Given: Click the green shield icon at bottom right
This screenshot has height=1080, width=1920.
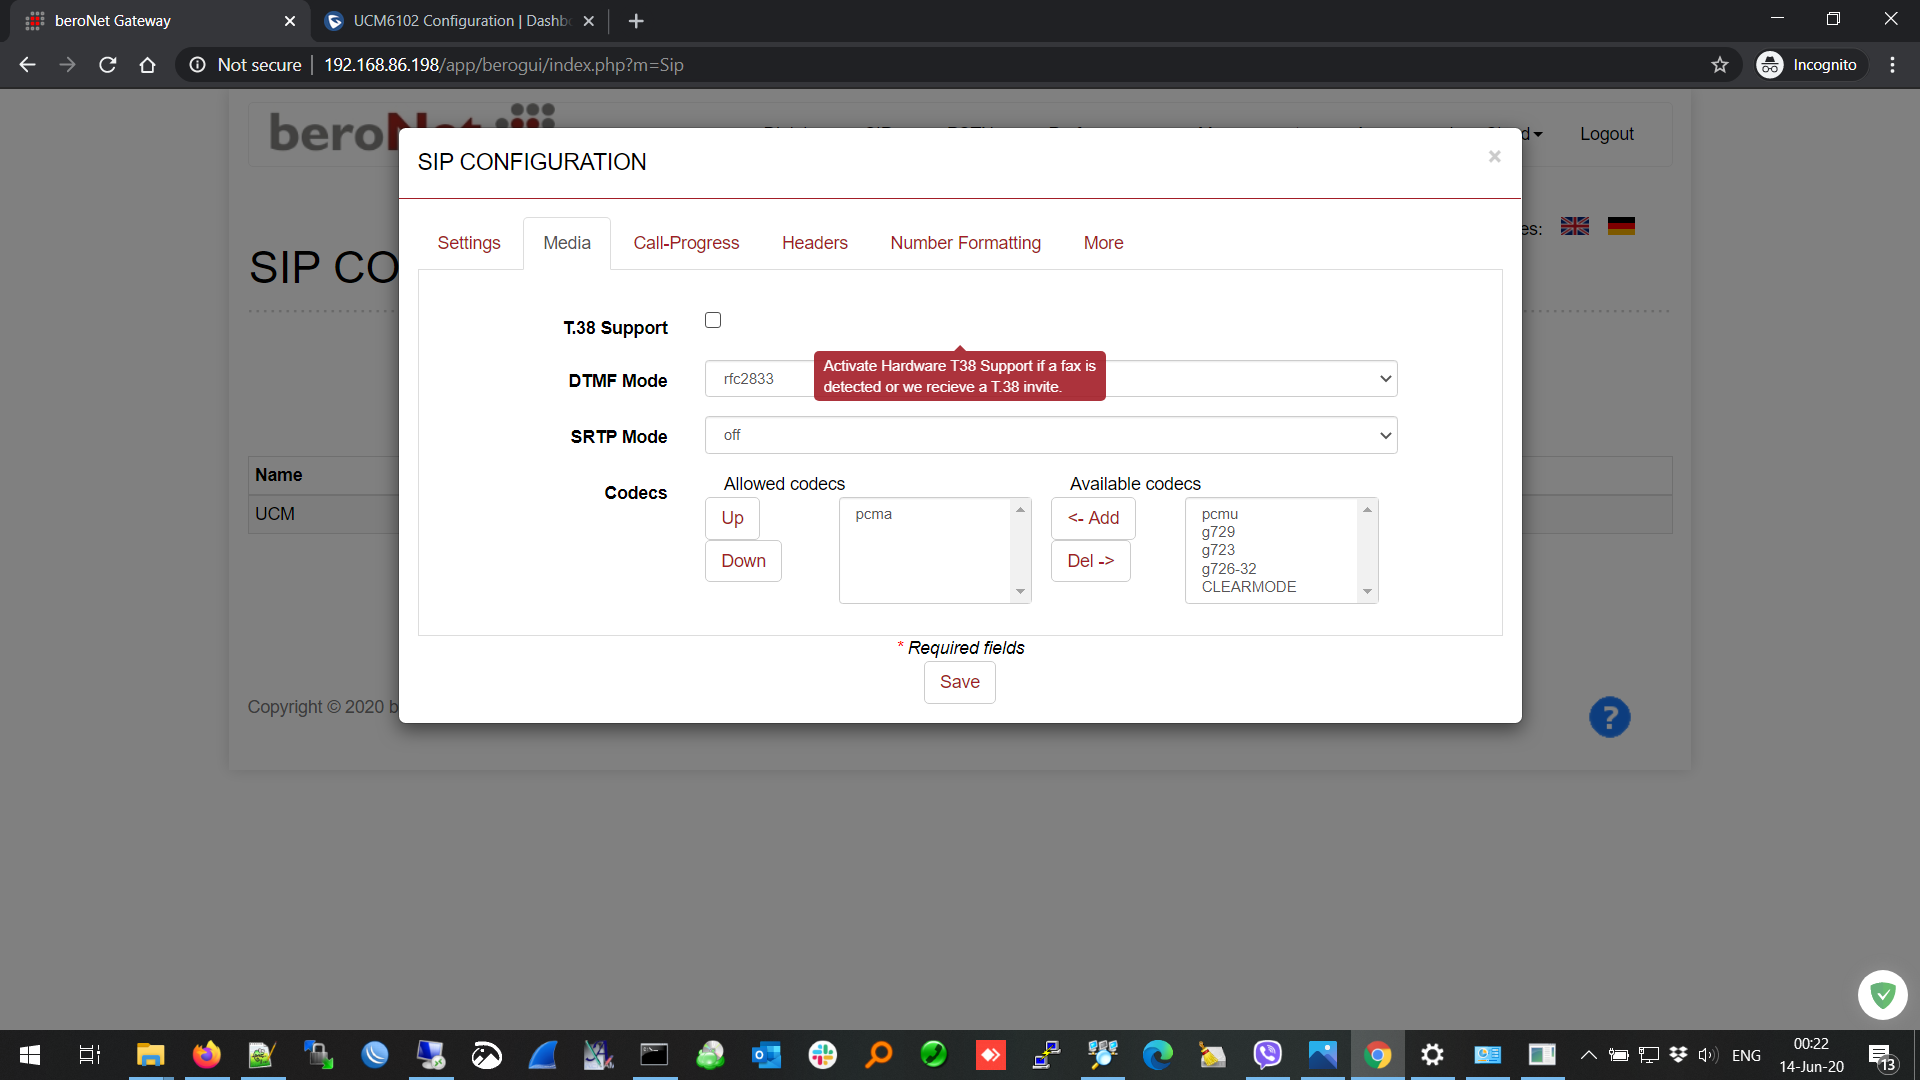Looking at the screenshot, I should pyautogui.click(x=1882, y=995).
